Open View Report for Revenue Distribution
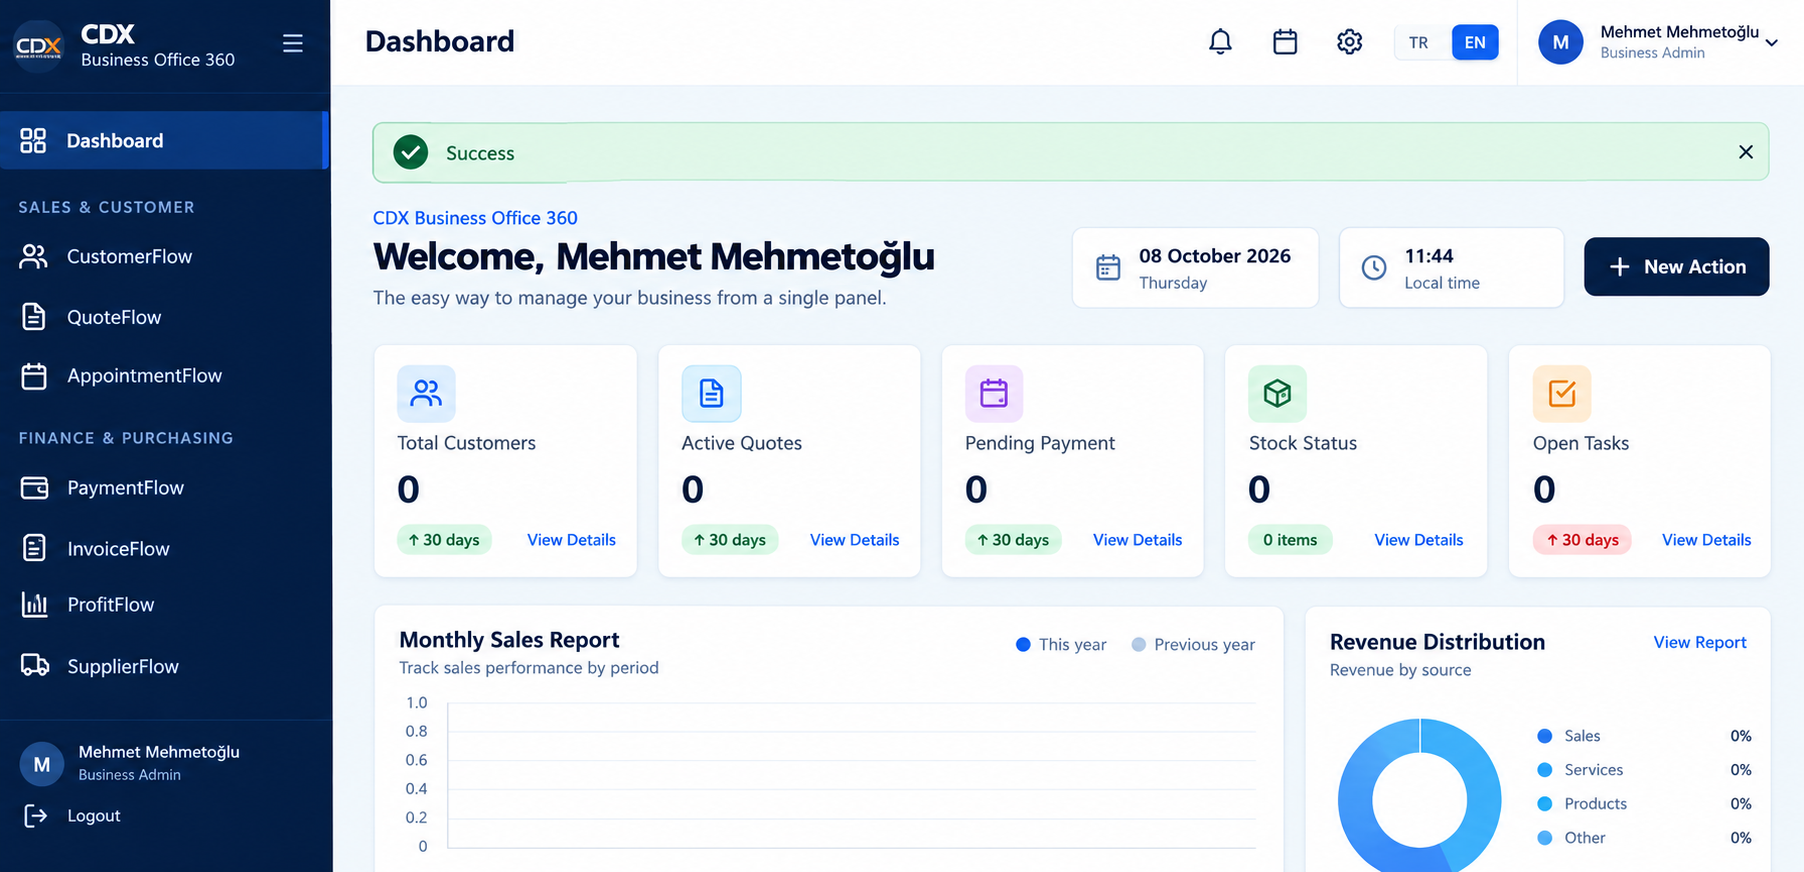The height and width of the screenshot is (872, 1804). click(1700, 642)
